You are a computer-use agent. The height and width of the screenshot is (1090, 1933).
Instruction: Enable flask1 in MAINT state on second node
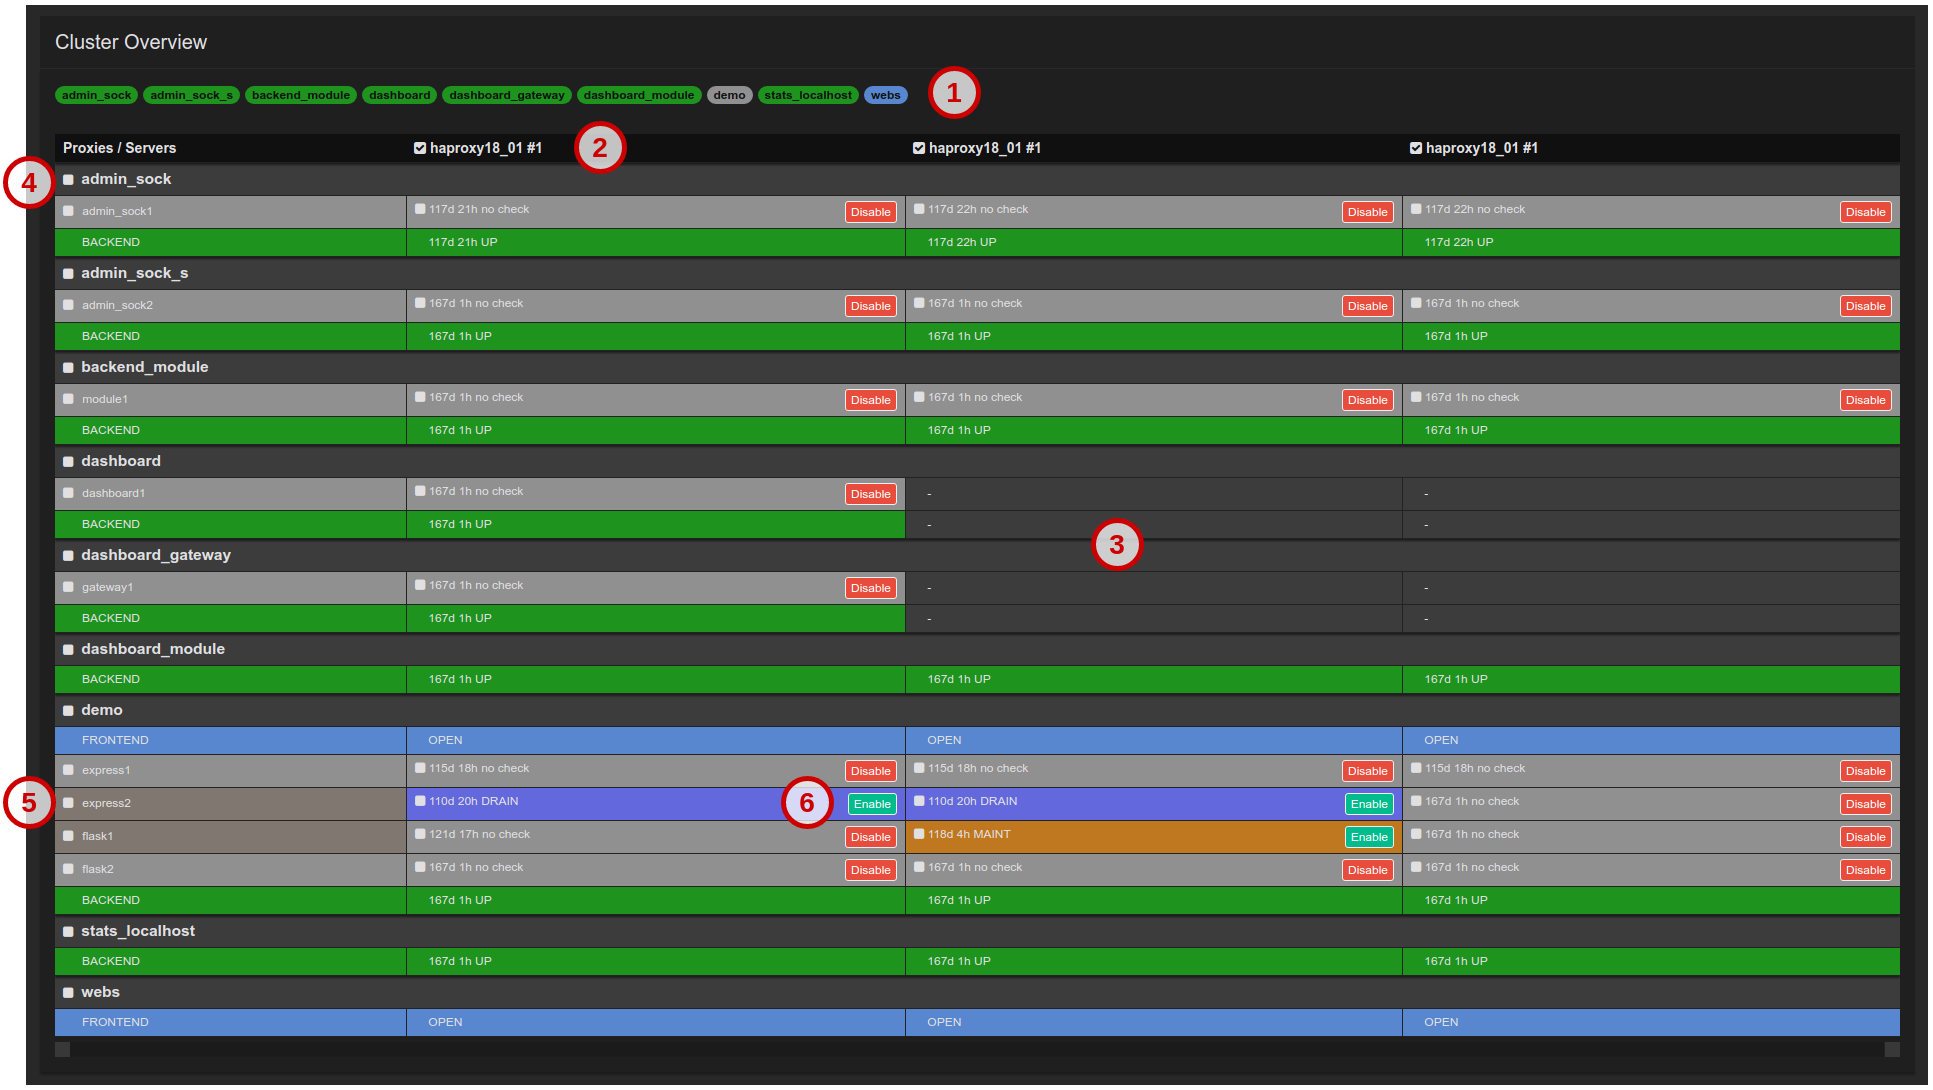pyautogui.click(x=1368, y=836)
